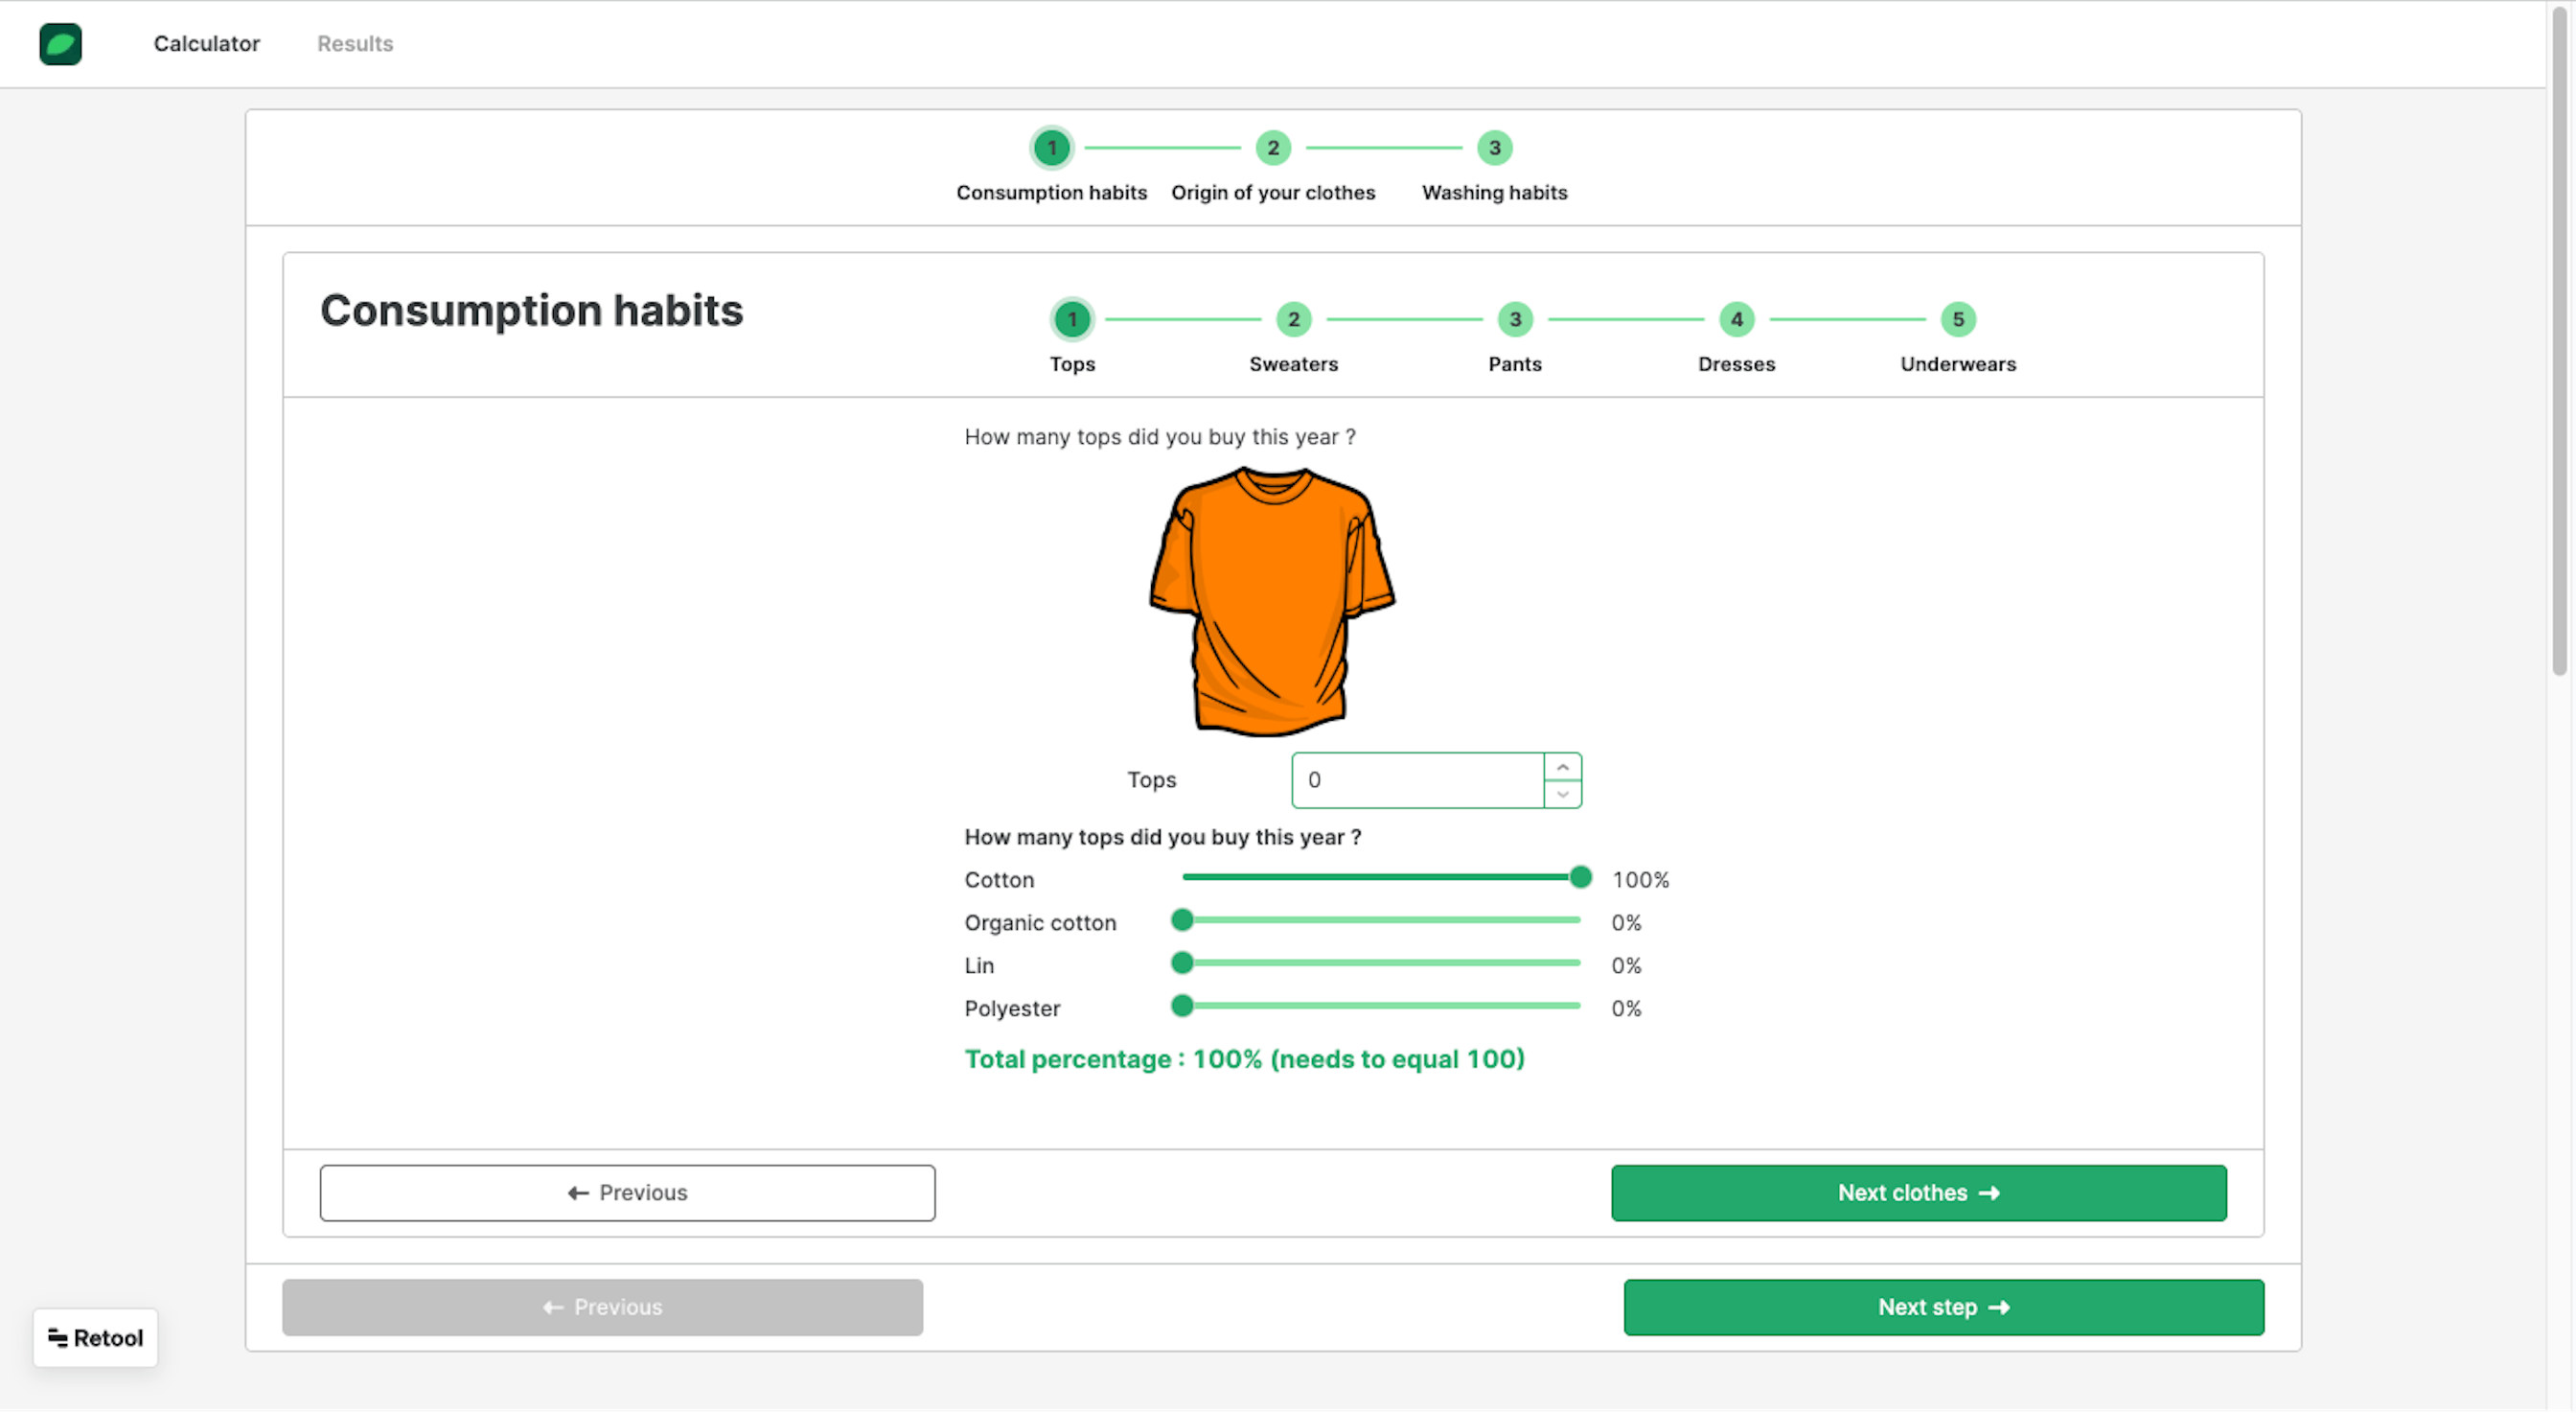
Task: Jump to Dresses step circle
Action: click(x=1736, y=320)
